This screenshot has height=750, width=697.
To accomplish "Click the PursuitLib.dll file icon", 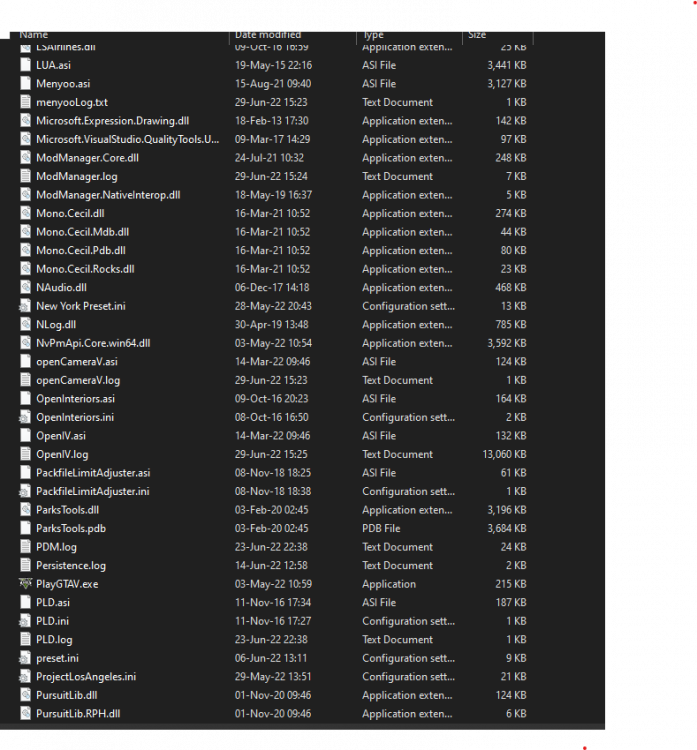I will point(25,695).
